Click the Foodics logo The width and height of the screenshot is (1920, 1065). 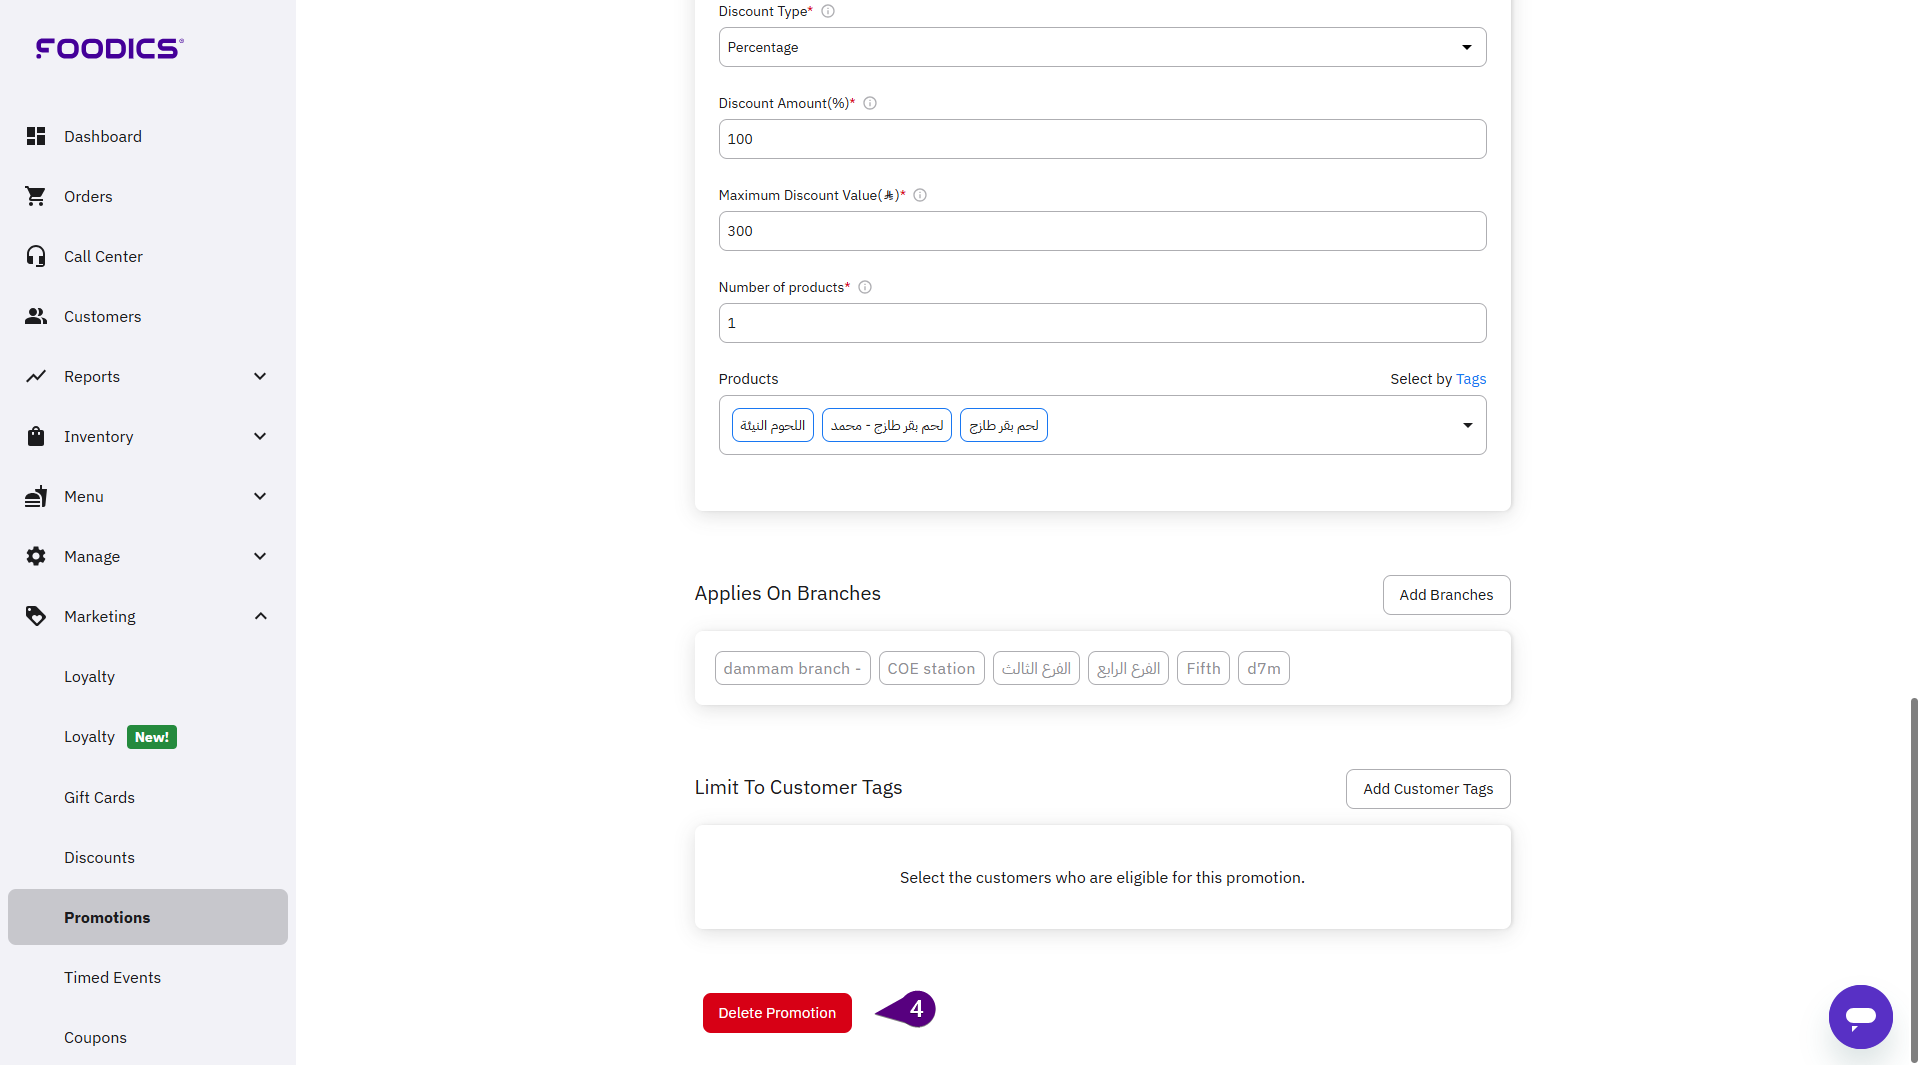[110, 48]
